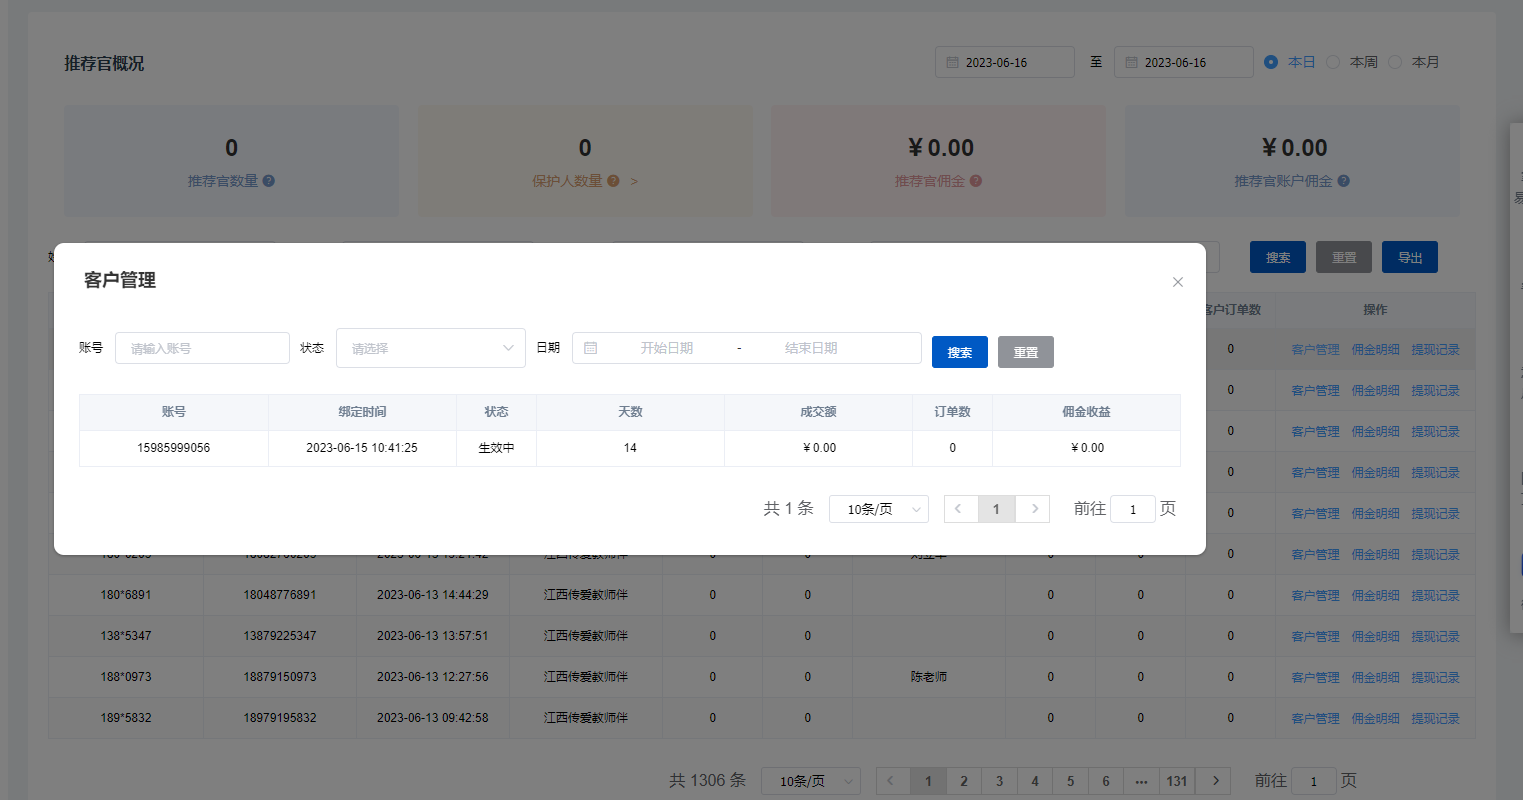Click the 陈老师 cell
The height and width of the screenshot is (800, 1523).
pyautogui.click(x=929, y=677)
